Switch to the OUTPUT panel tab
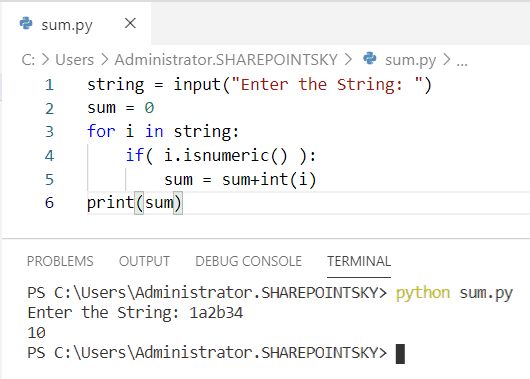530x379 pixels. tap(144, 261)
